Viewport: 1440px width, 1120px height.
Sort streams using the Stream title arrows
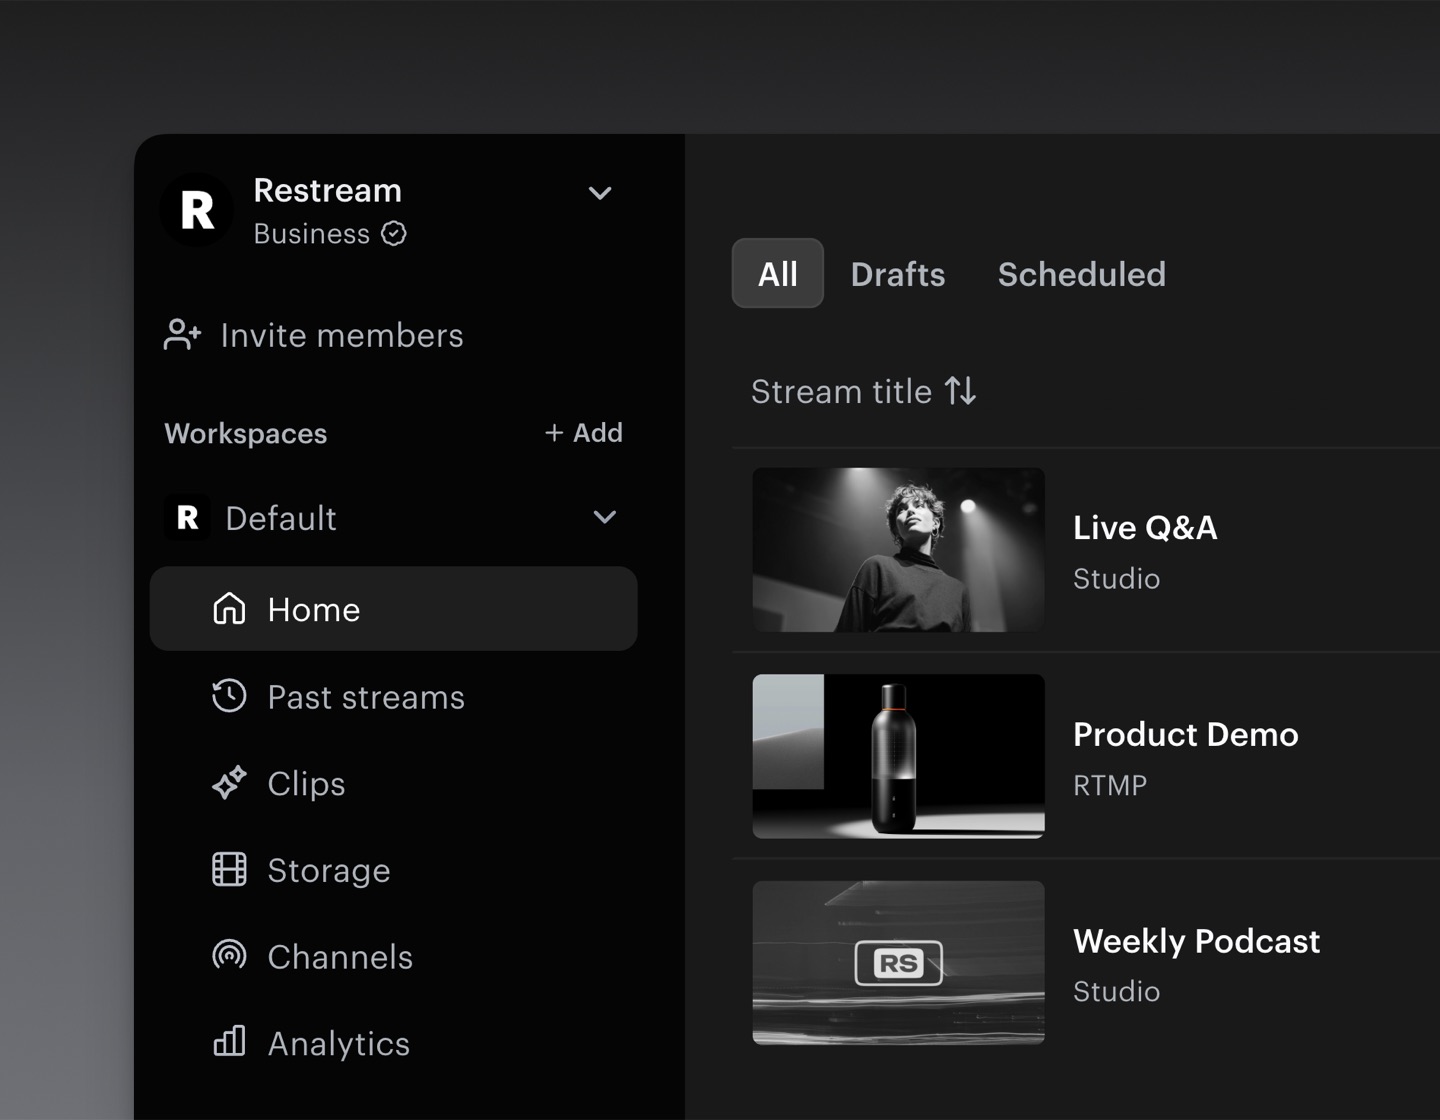pos(961,391)
